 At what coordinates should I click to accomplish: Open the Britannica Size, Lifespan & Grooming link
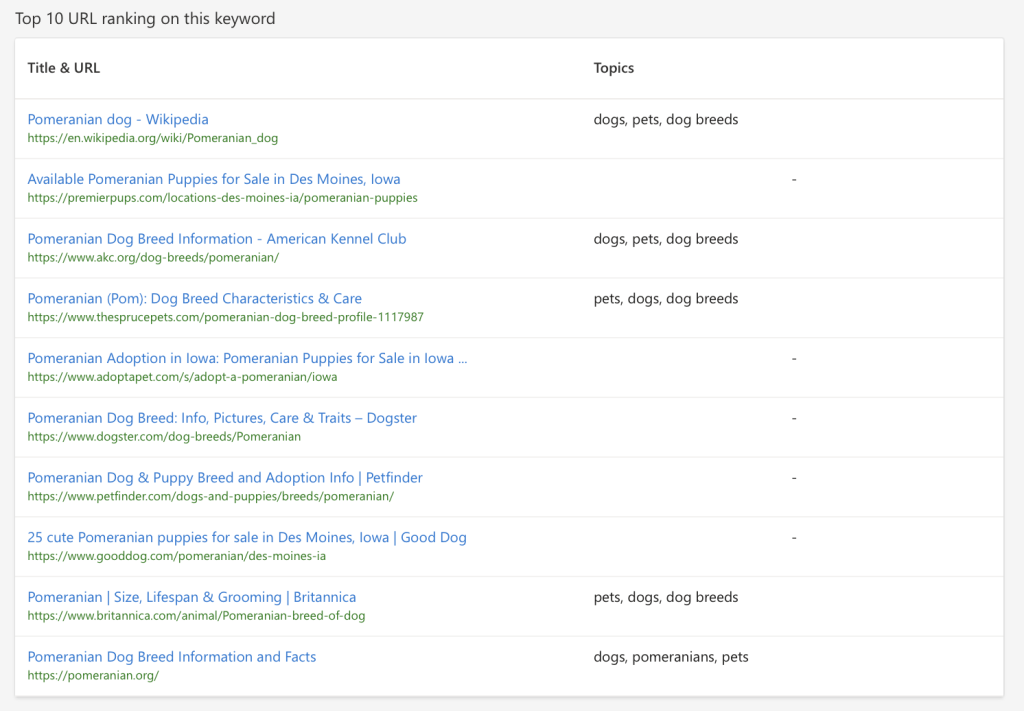(191, 597)
